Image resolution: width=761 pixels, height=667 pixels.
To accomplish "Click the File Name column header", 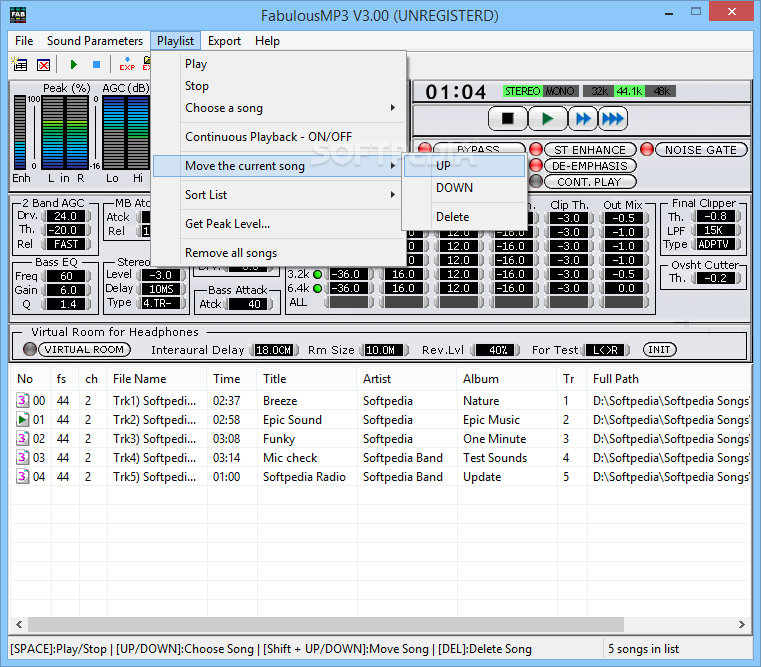I will (157, 379).
